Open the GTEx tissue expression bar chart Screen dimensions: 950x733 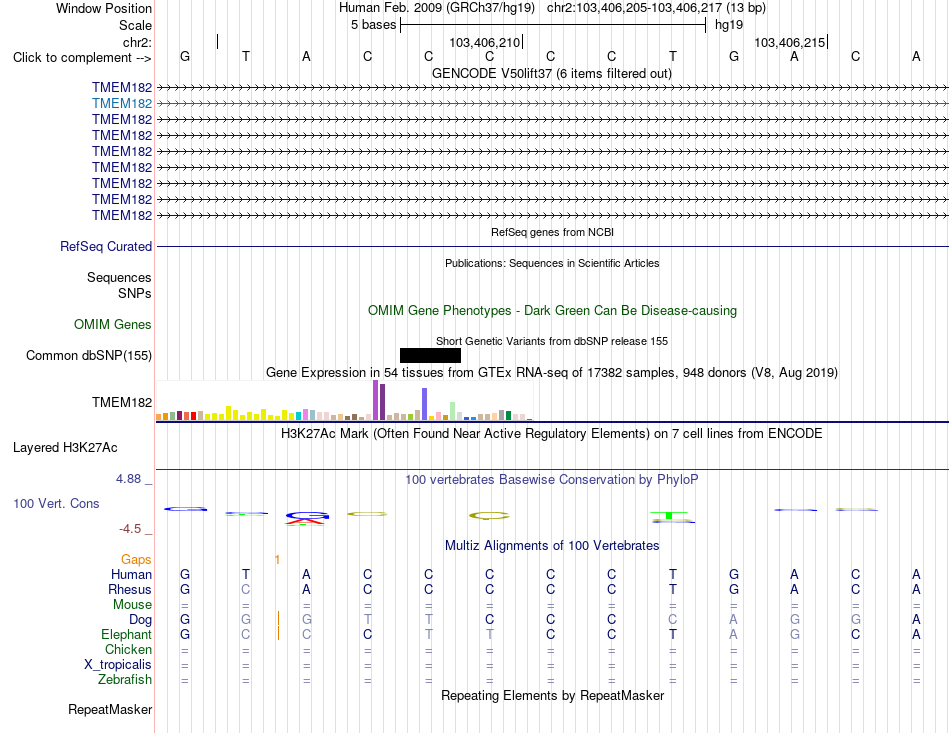pyautogui.click(x=344, y=400)
